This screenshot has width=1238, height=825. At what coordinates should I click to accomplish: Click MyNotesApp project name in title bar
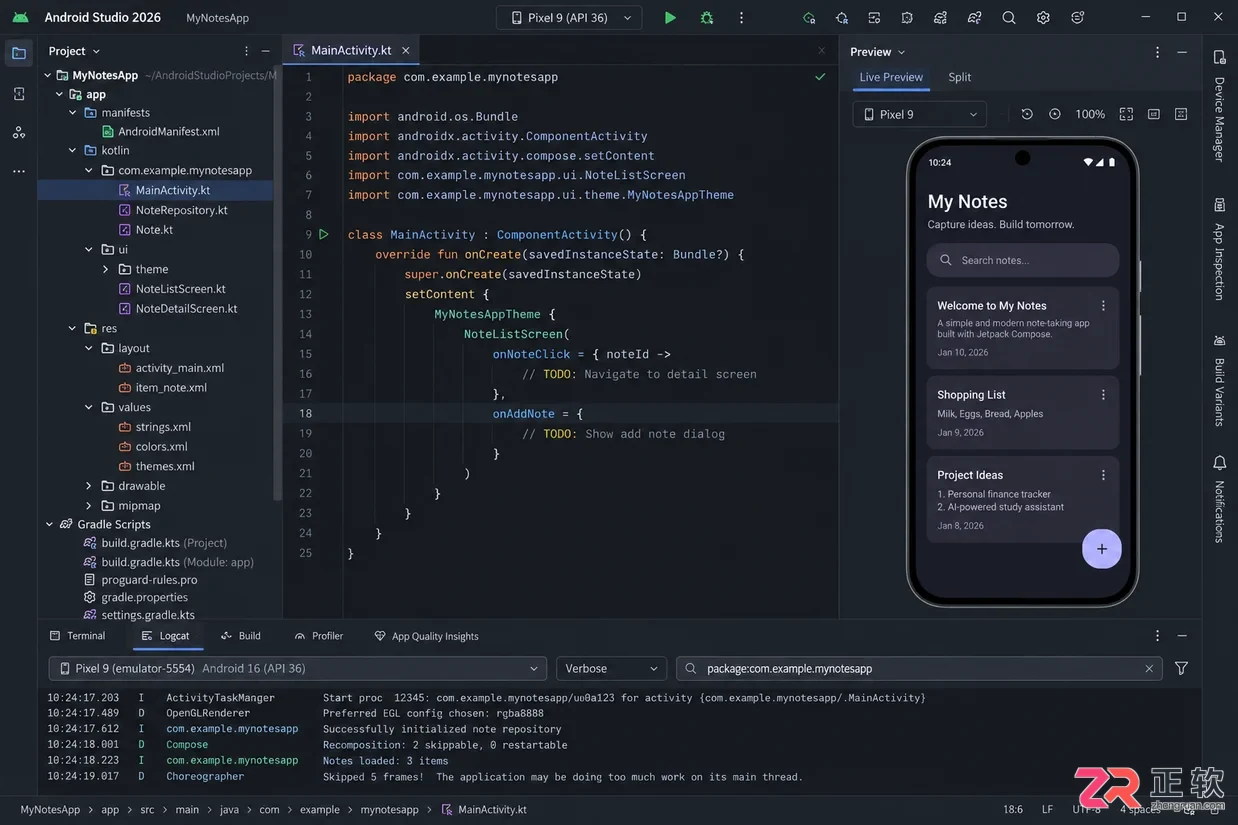[217, 18]
